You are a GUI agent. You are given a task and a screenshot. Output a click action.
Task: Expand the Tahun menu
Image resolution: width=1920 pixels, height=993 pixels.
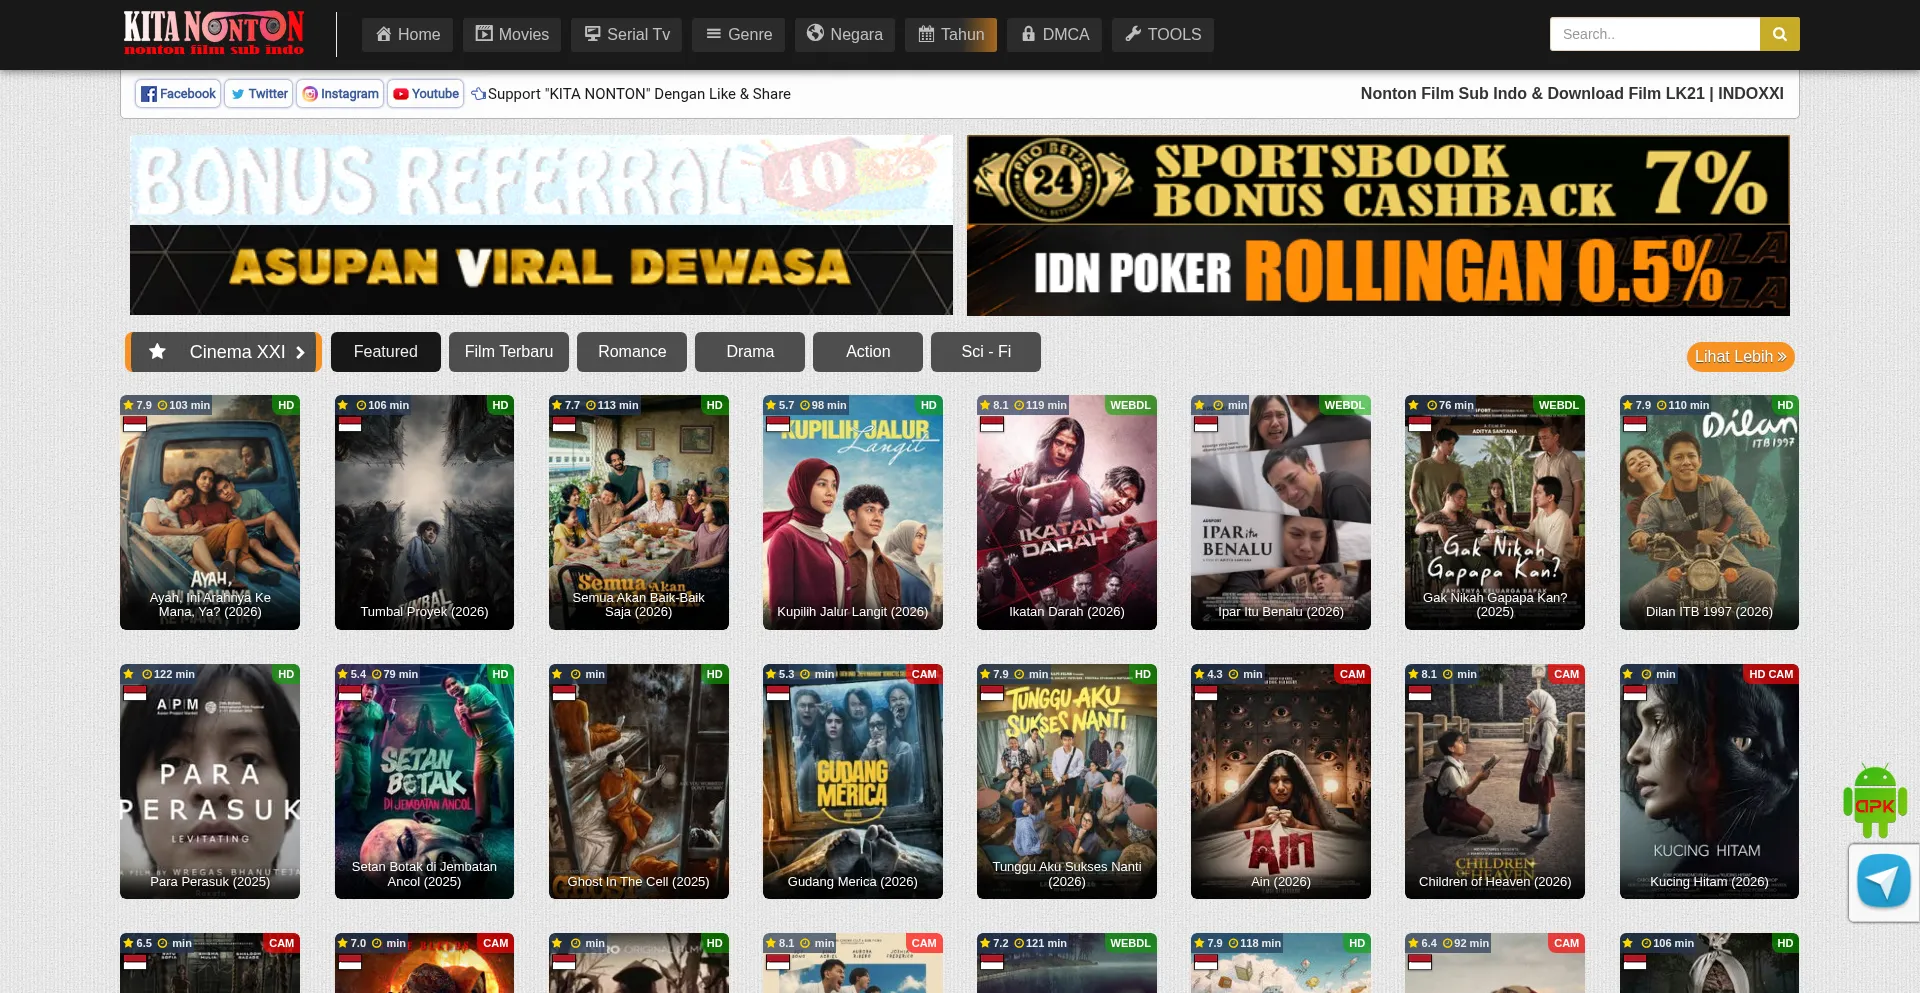click(x=951, y=35)
